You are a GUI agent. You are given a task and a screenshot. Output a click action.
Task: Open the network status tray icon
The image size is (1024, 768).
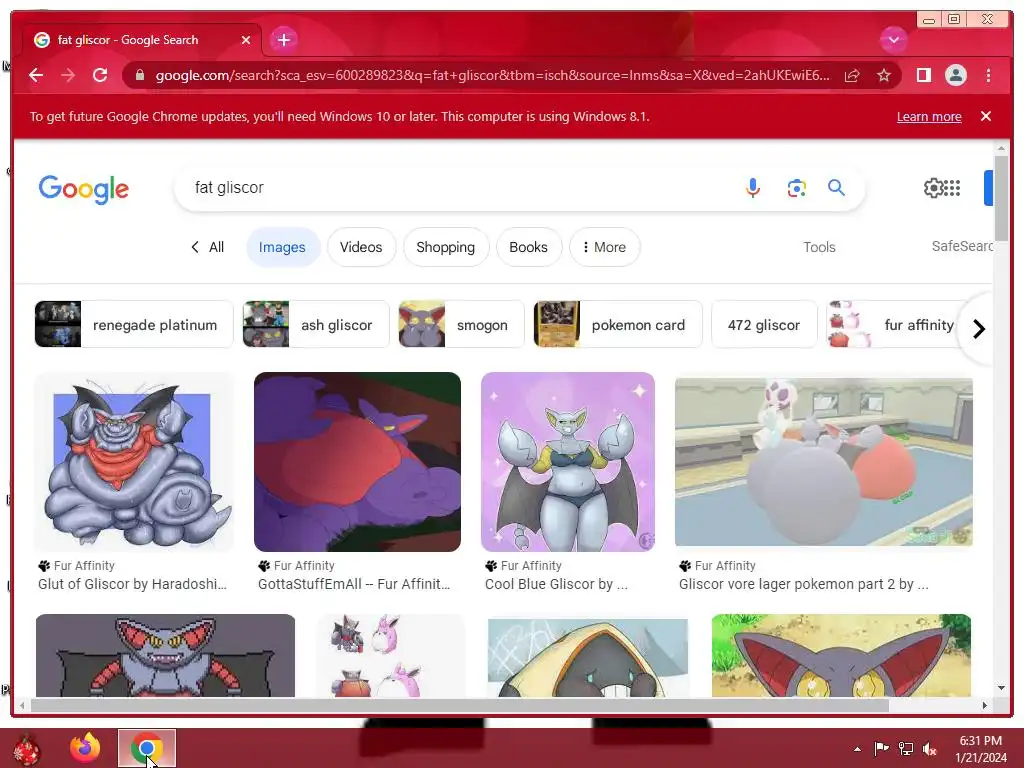pyautogui.click(x=906, y=749)
